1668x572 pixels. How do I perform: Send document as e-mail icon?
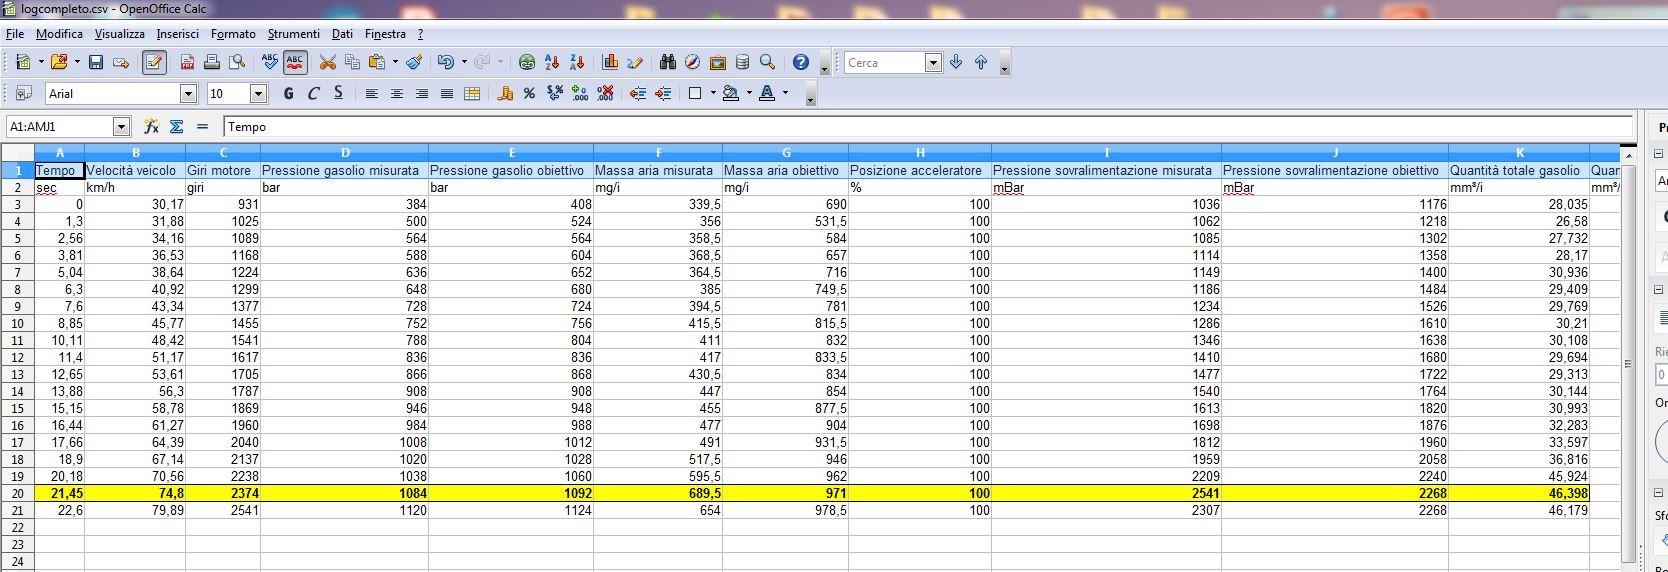pyautogui.click(x=121, y=62)
